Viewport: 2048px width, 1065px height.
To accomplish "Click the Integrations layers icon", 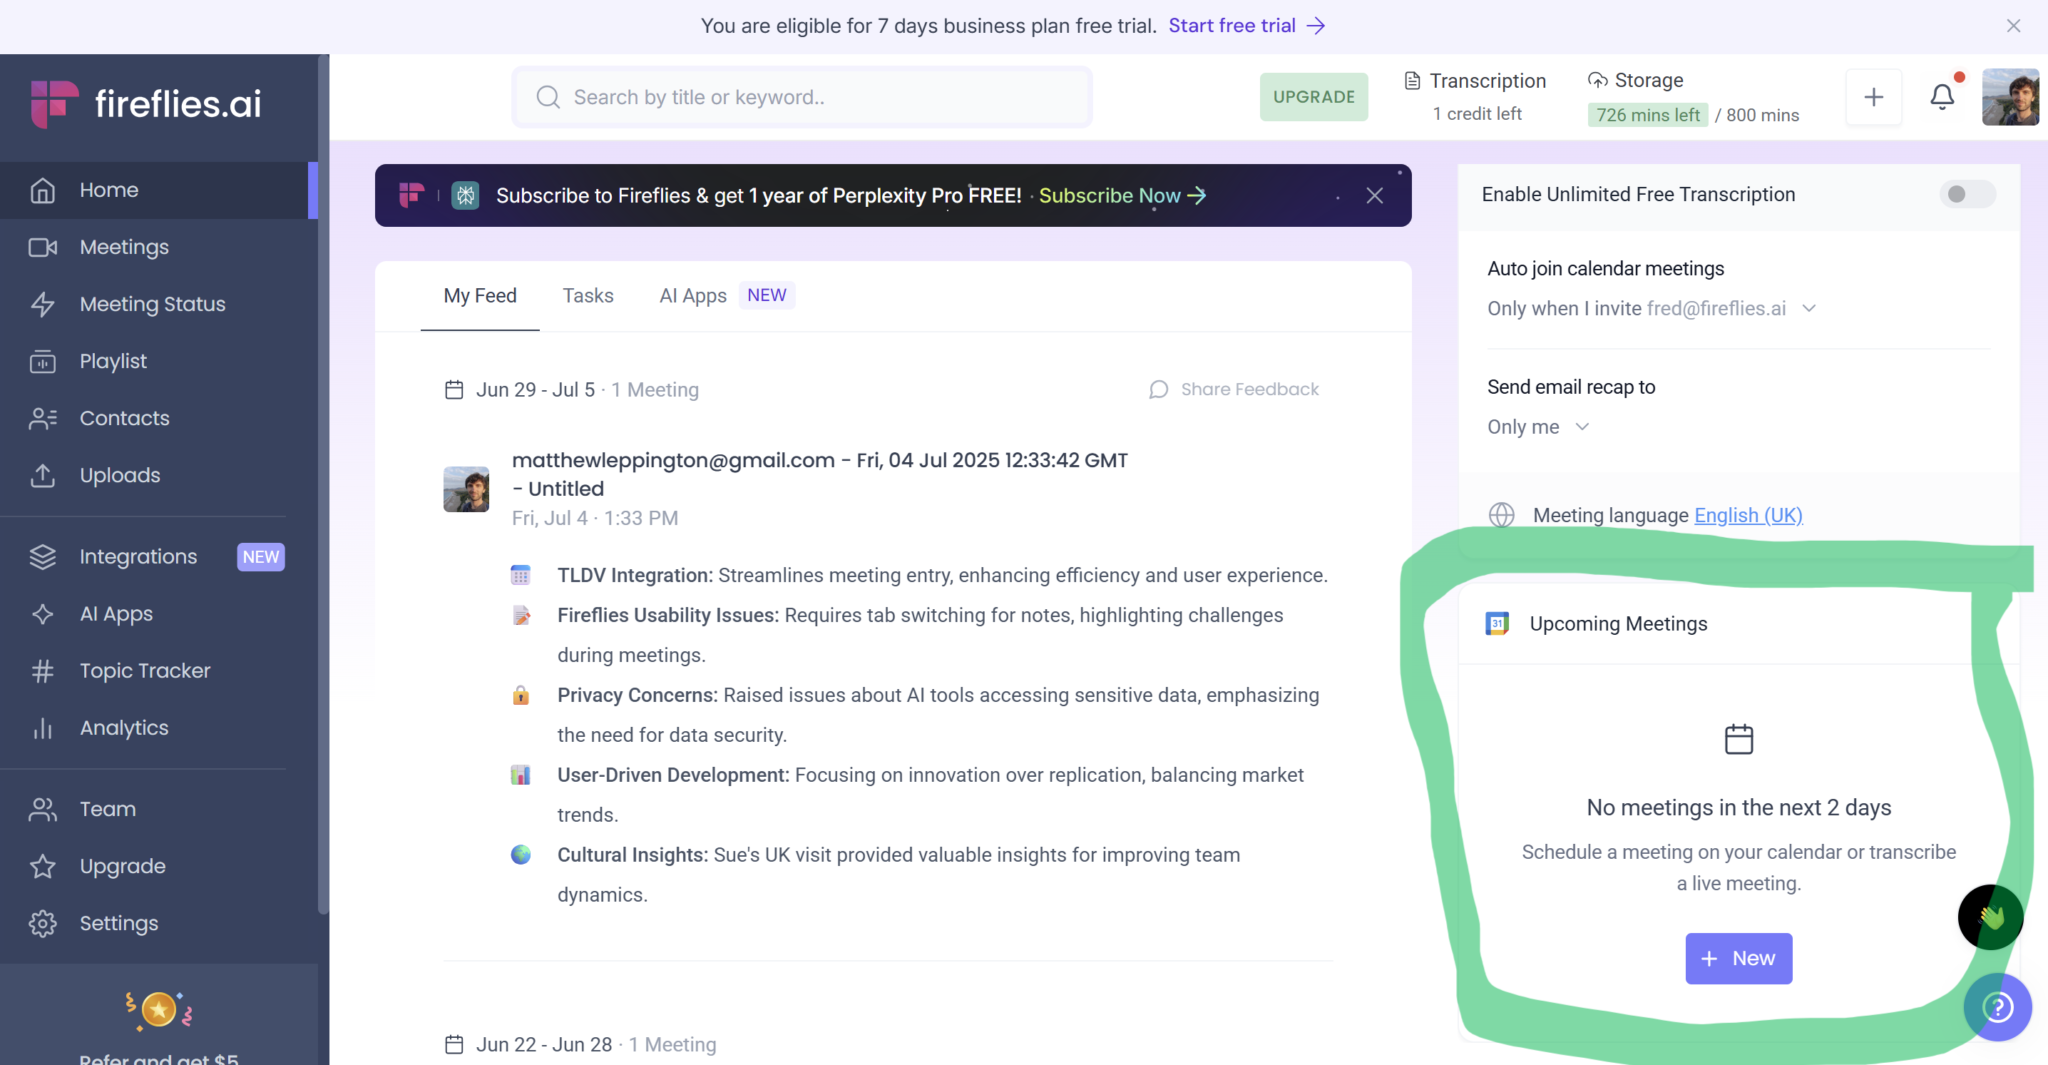I will click(42, 557).
